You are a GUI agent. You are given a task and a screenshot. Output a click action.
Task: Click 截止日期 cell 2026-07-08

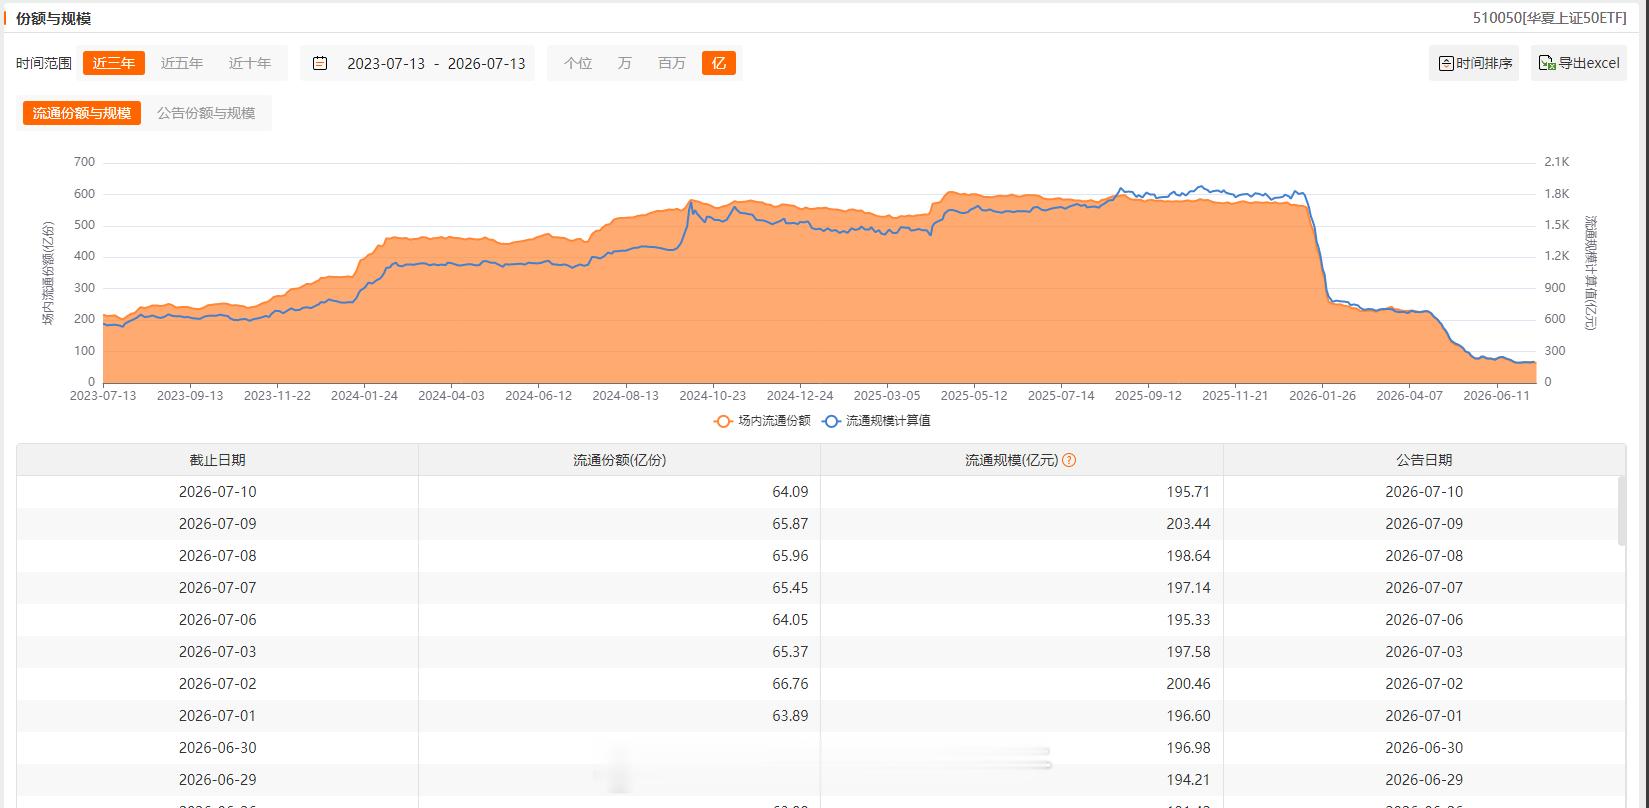(218, 556)
